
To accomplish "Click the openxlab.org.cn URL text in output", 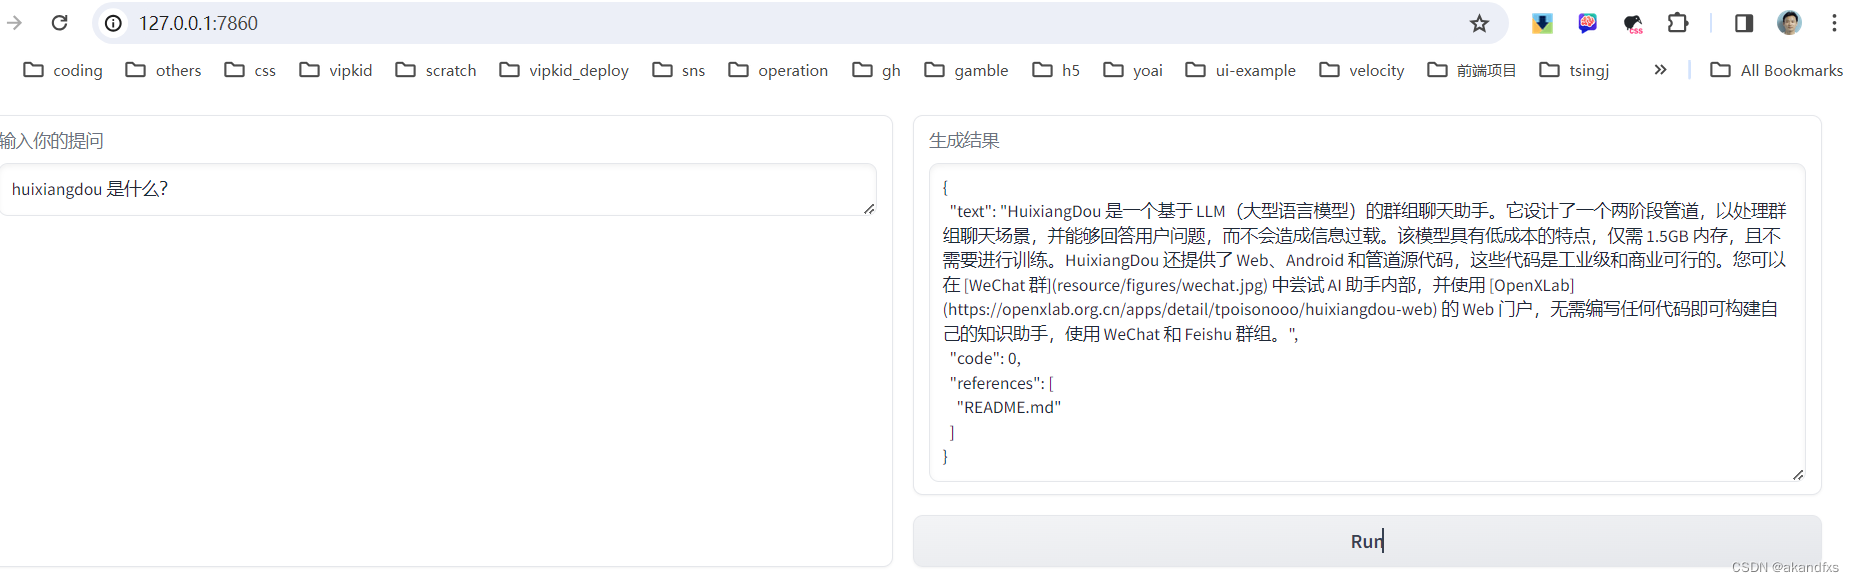I will coord(1190,309).
